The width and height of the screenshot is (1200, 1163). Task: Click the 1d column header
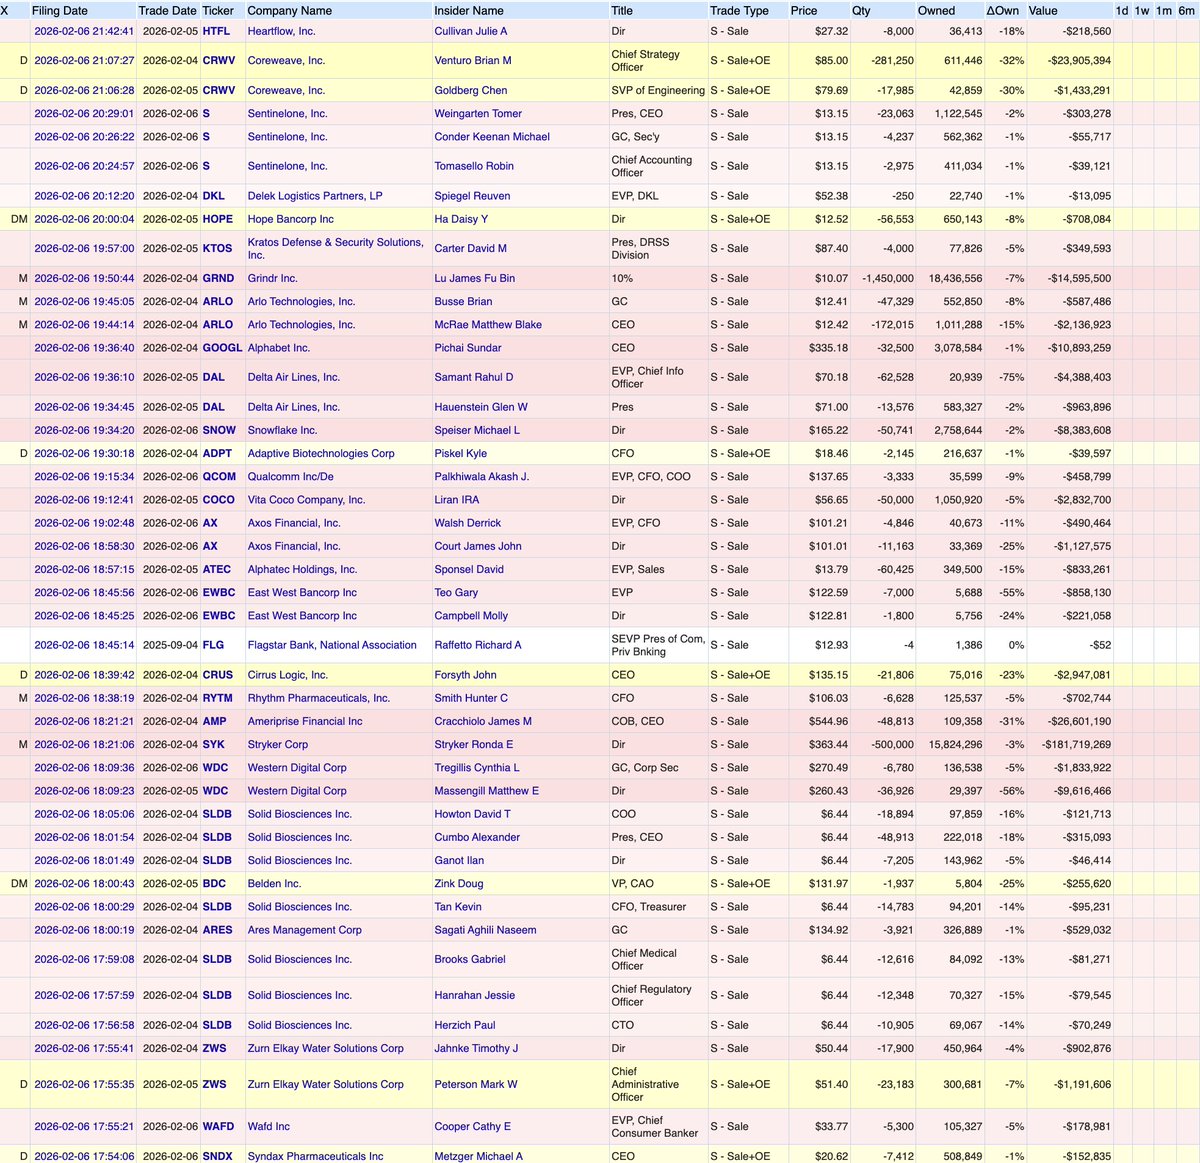point(1122,10)
